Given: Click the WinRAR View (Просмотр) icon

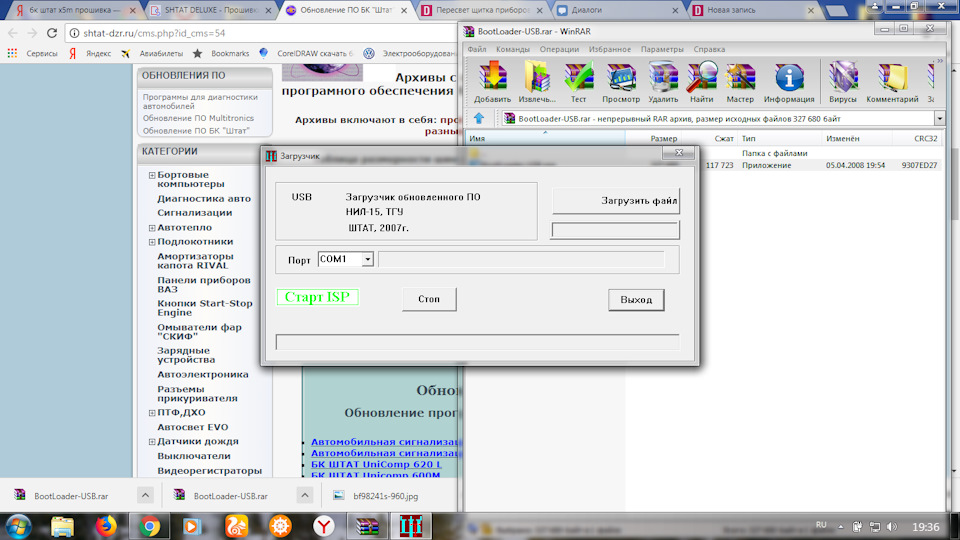Looking at the screenshot, I should 621,82.
